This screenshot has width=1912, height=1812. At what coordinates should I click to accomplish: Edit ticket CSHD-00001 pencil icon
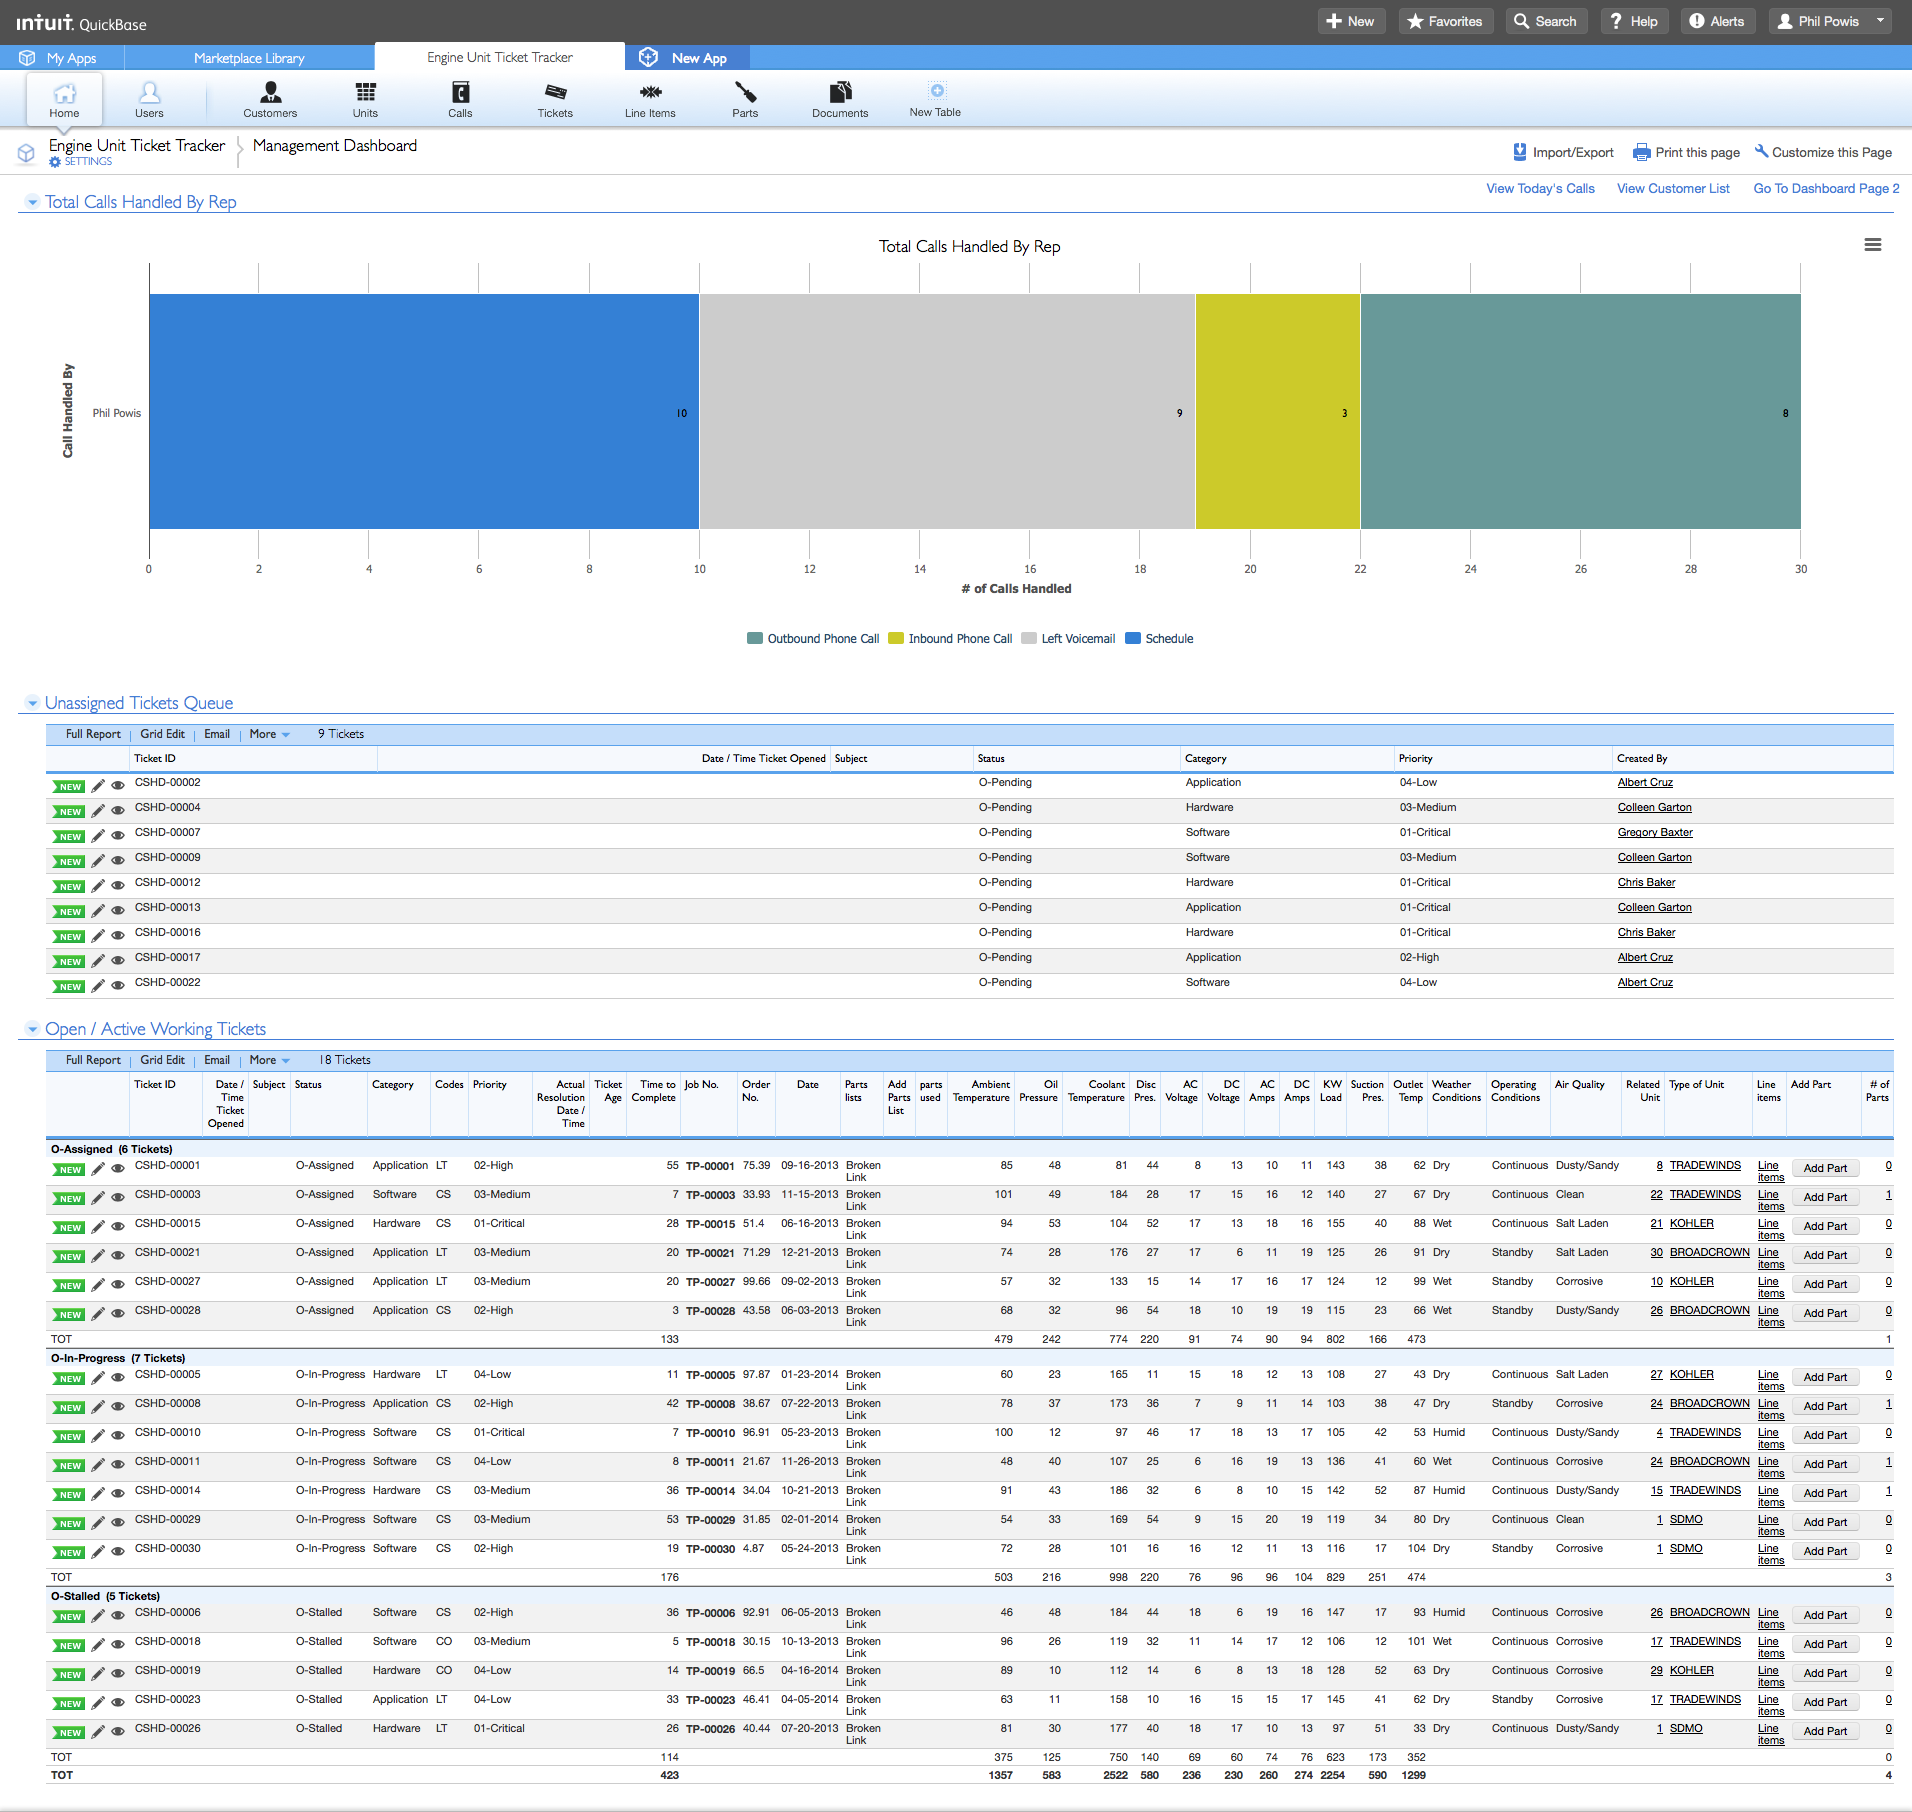(98, 1169)
